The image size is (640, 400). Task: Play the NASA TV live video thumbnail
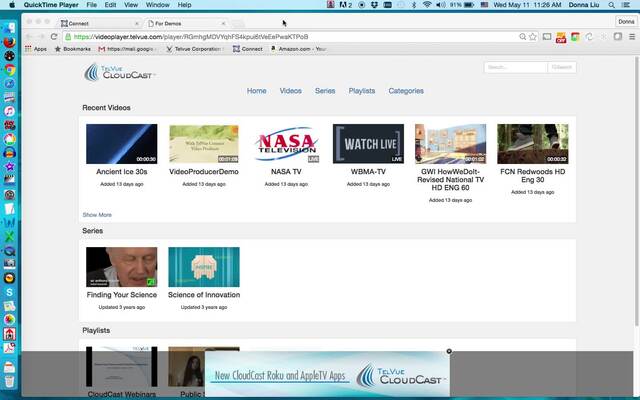[x=286, y=144]
